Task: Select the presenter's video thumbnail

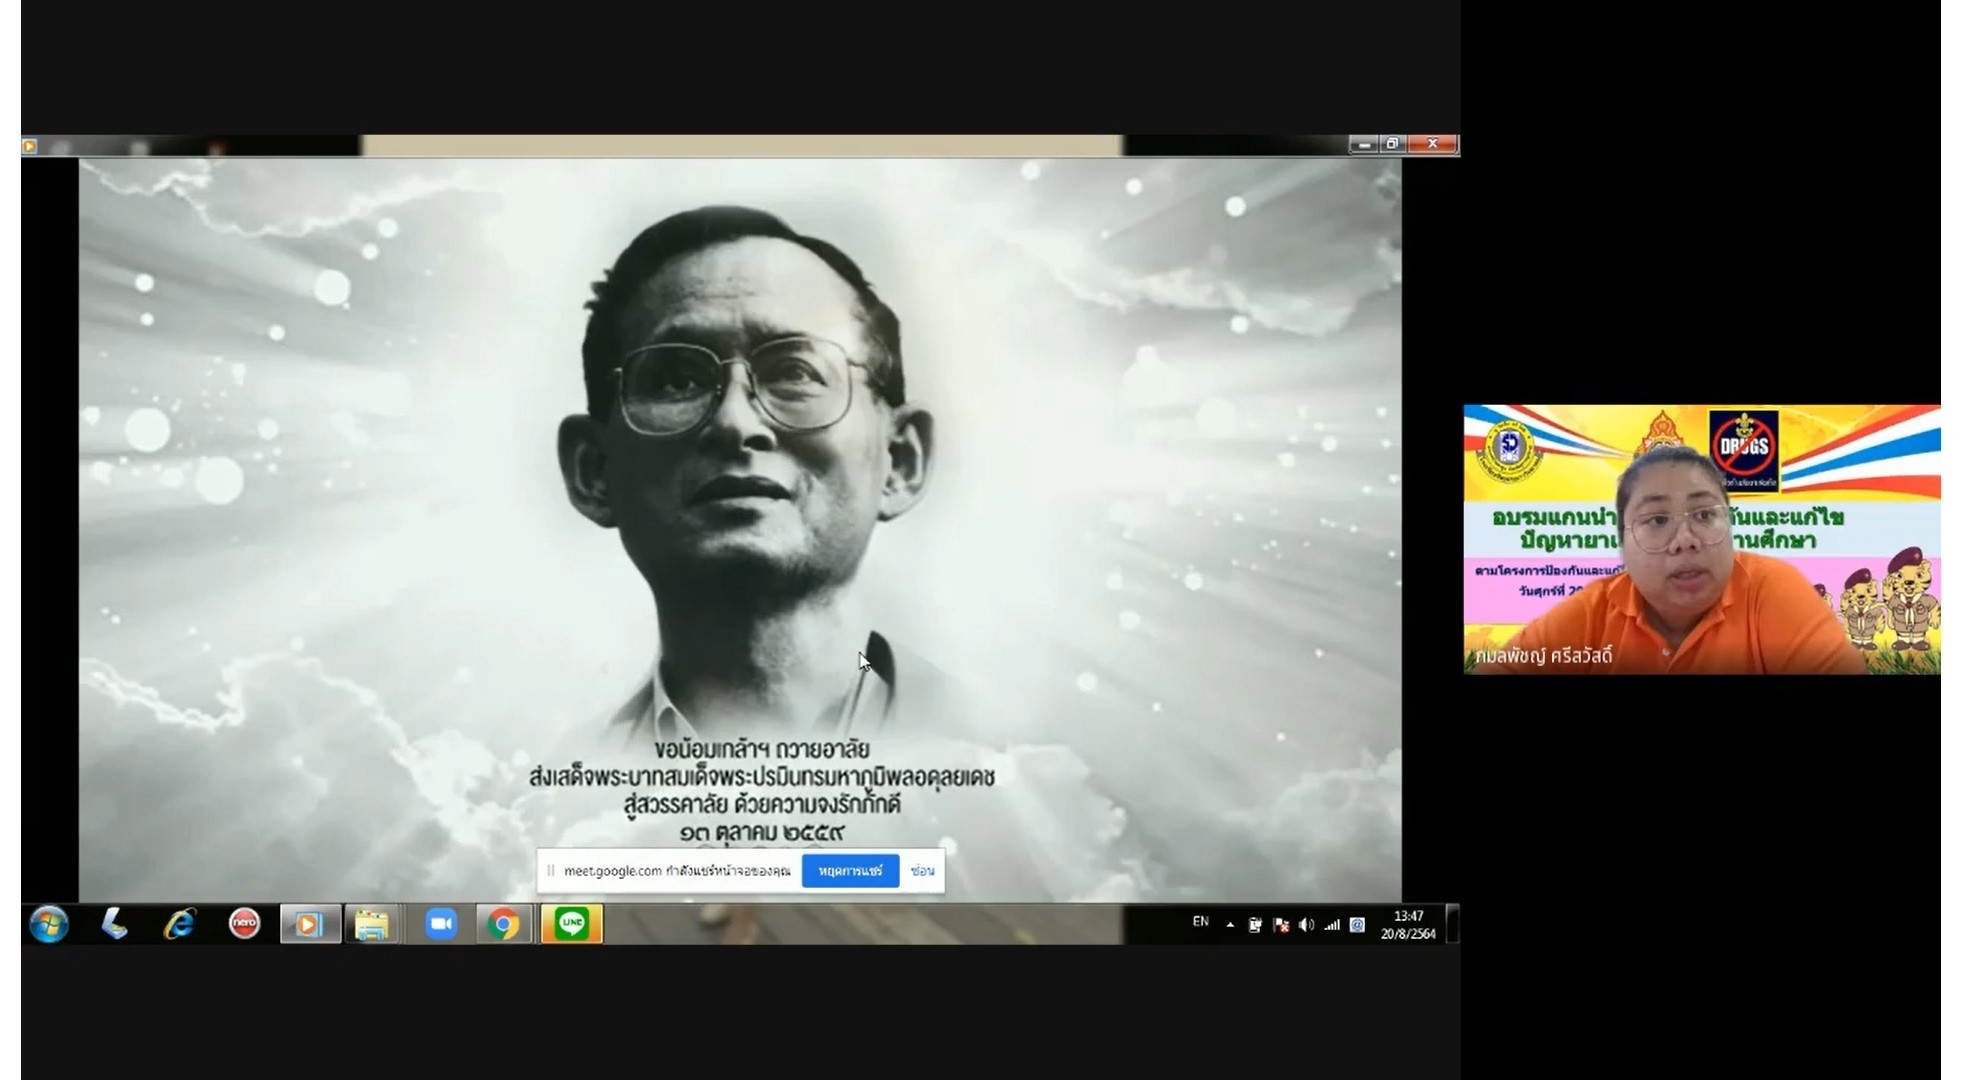Action: pos(1700,539)
